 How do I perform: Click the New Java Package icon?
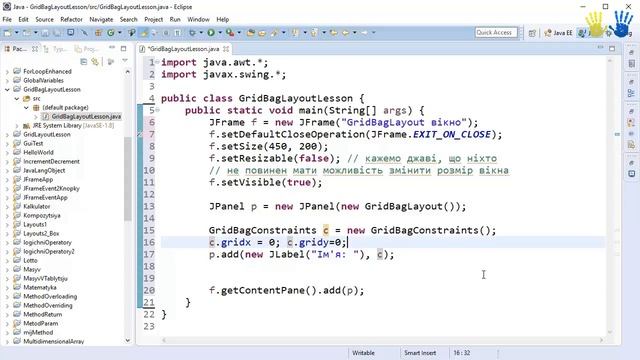(98, 33)
